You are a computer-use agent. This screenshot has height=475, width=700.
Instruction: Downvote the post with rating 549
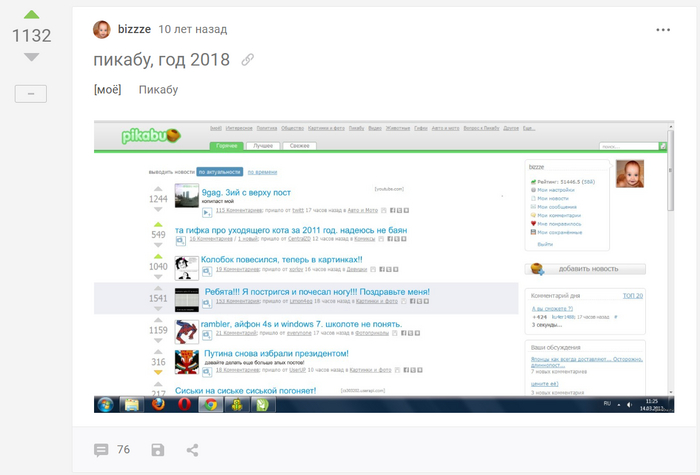pyautogui.click(x=158, y=245)
